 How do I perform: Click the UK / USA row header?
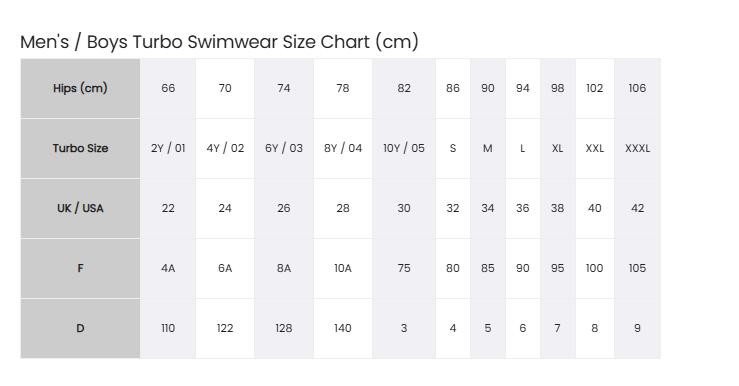point(80,208)
